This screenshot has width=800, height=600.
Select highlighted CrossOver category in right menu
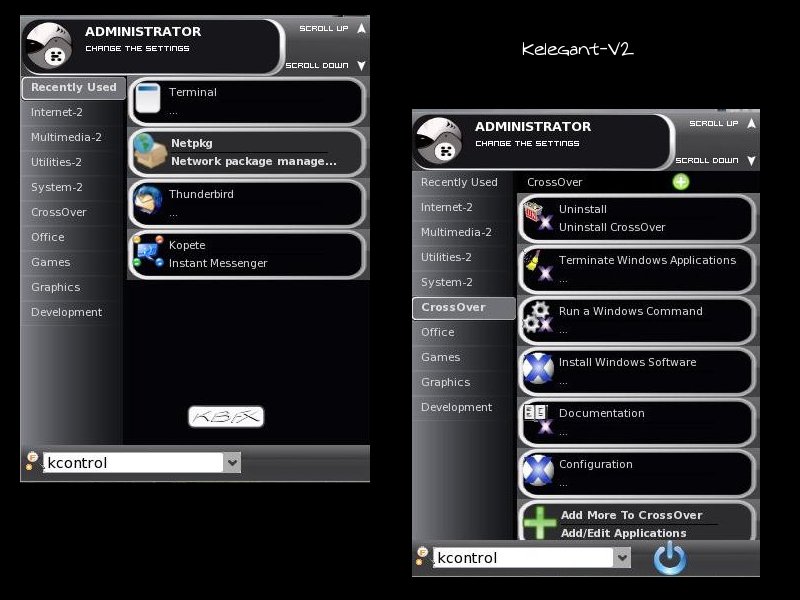pyautogui.click(x=464, y=308)
